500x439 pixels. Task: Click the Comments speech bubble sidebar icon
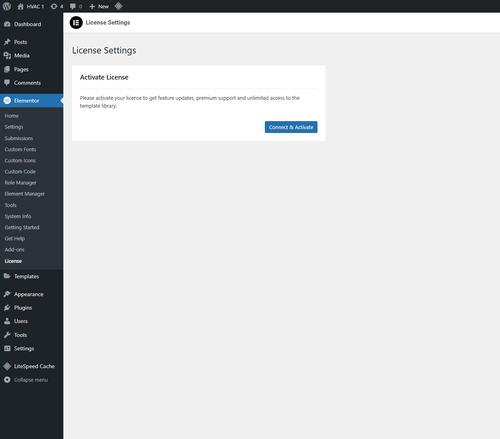tap(7, 83)
